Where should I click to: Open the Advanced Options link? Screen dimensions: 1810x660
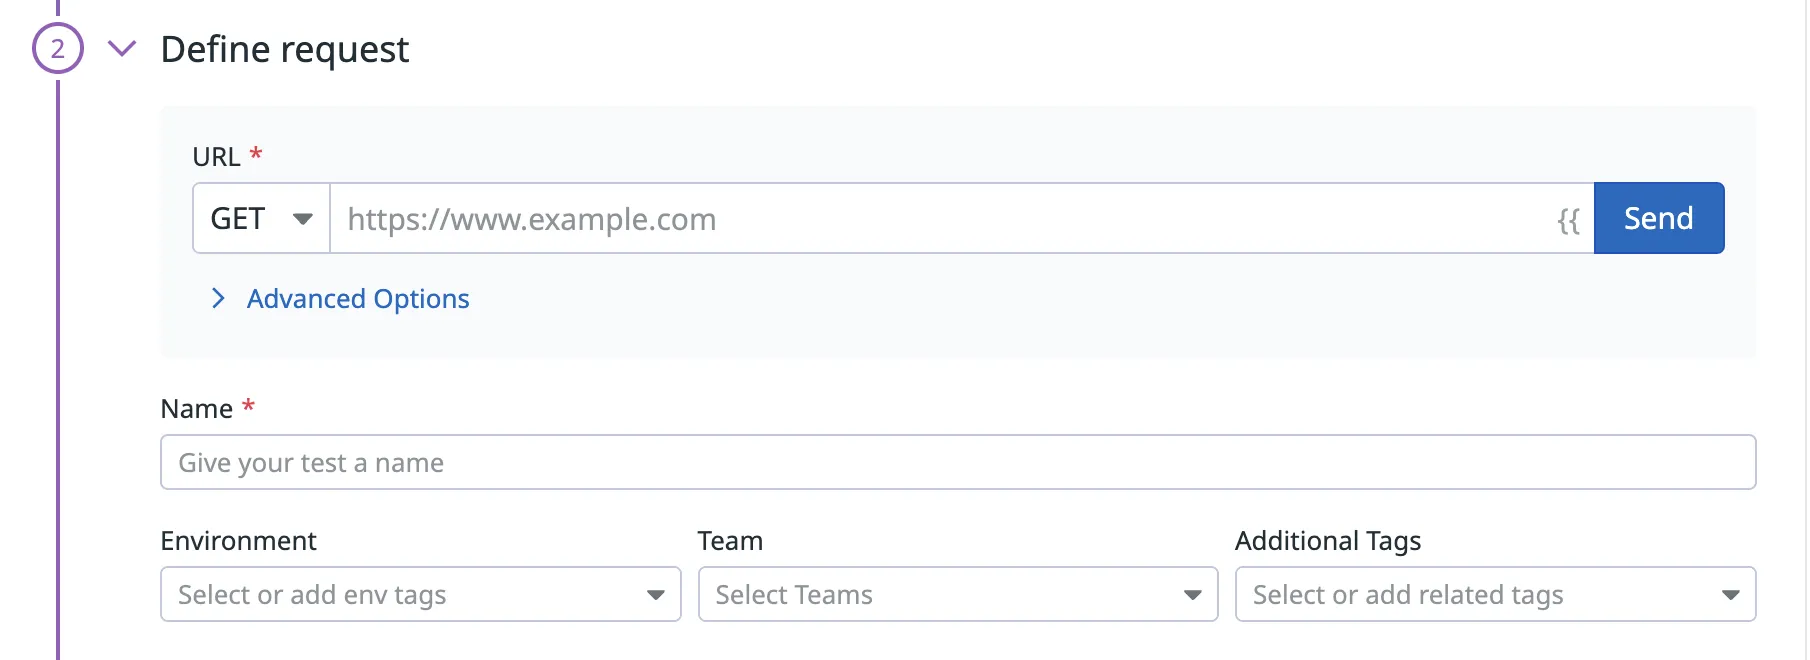coord(358,298)
